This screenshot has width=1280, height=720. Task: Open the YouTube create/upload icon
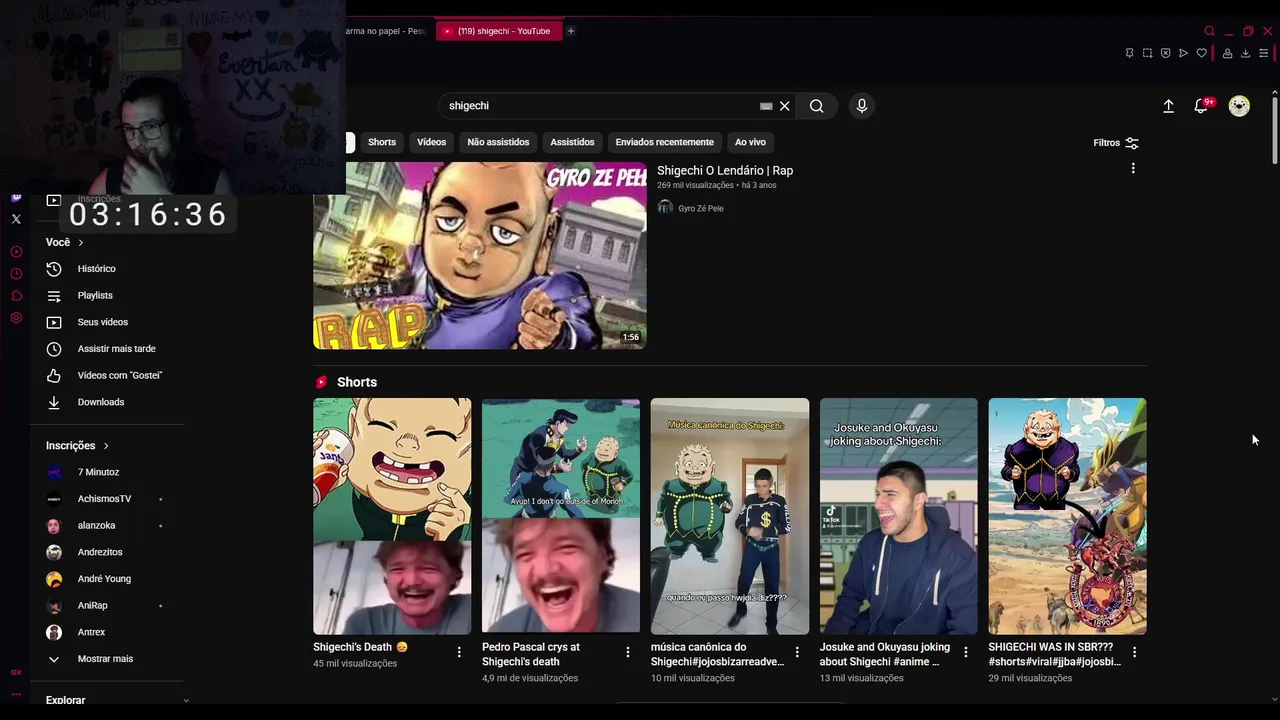pyautogui.click(x=1168, y=106)
